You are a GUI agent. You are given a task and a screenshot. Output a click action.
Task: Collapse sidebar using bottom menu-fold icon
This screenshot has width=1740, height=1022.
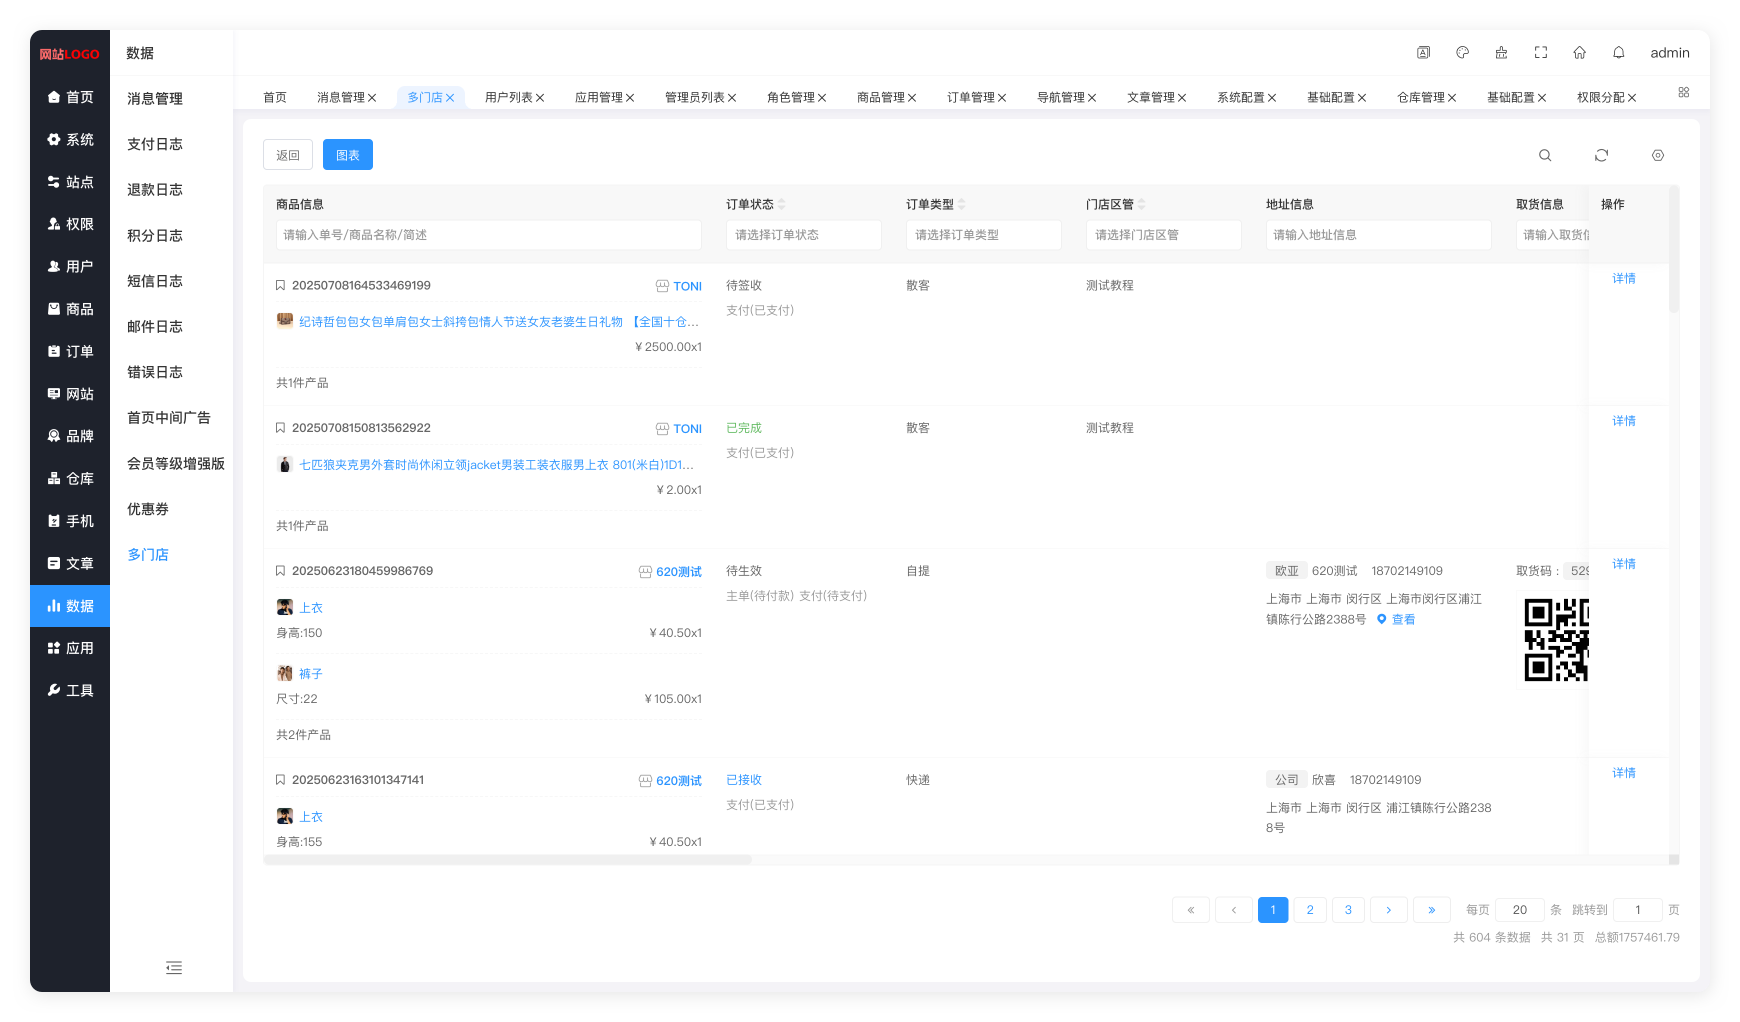click(x=173, y=967)
